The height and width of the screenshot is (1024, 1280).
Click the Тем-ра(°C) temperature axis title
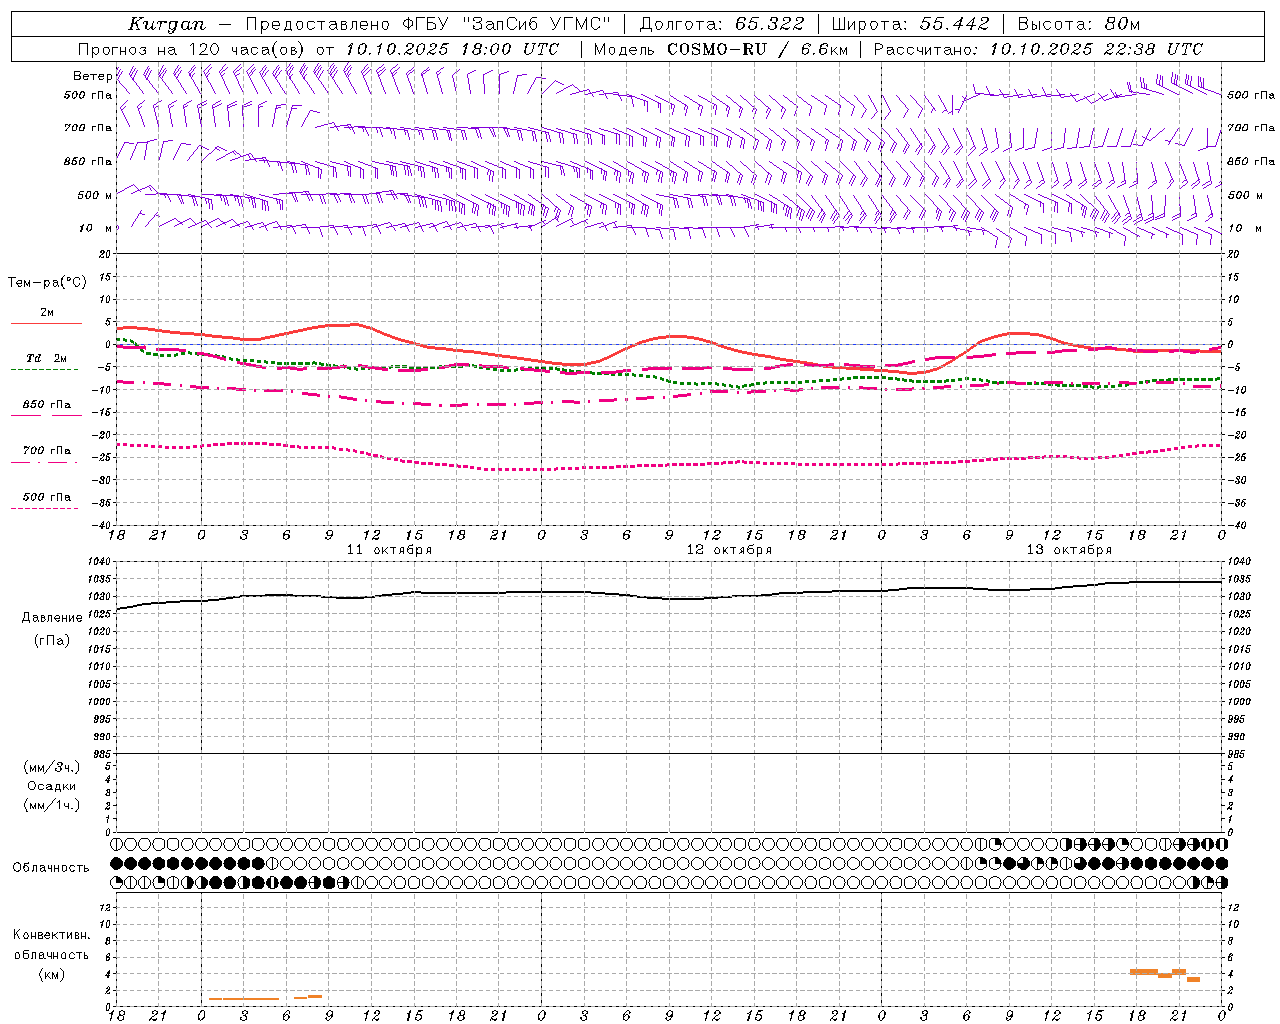47,283
